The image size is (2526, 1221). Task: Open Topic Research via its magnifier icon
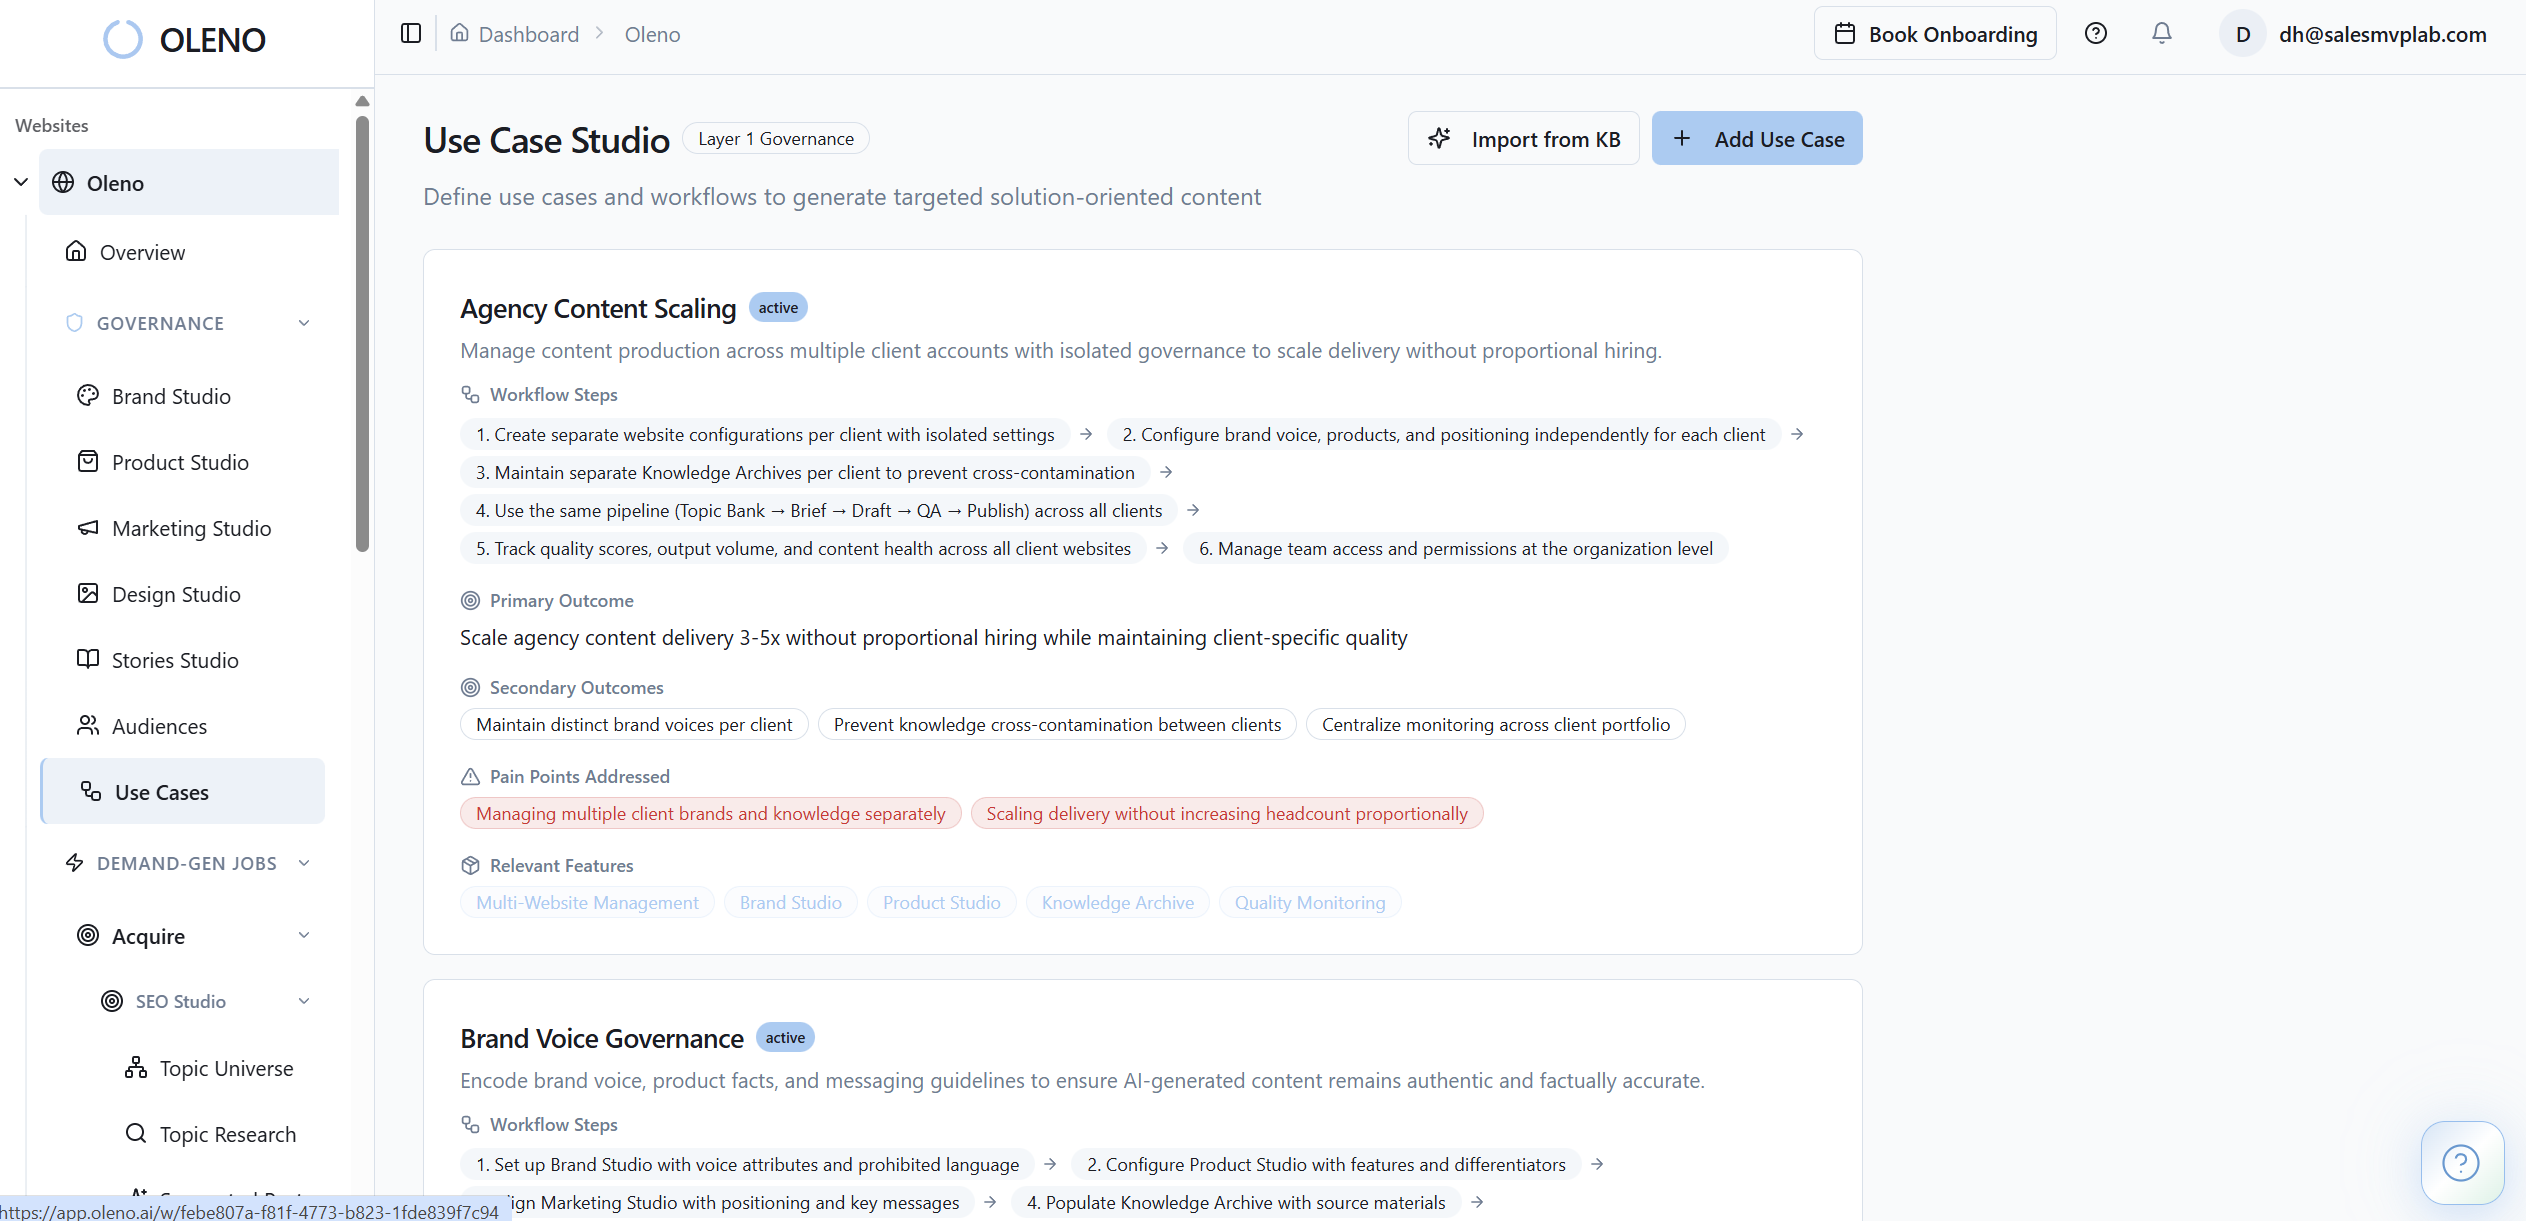[x=136, y=1134]
